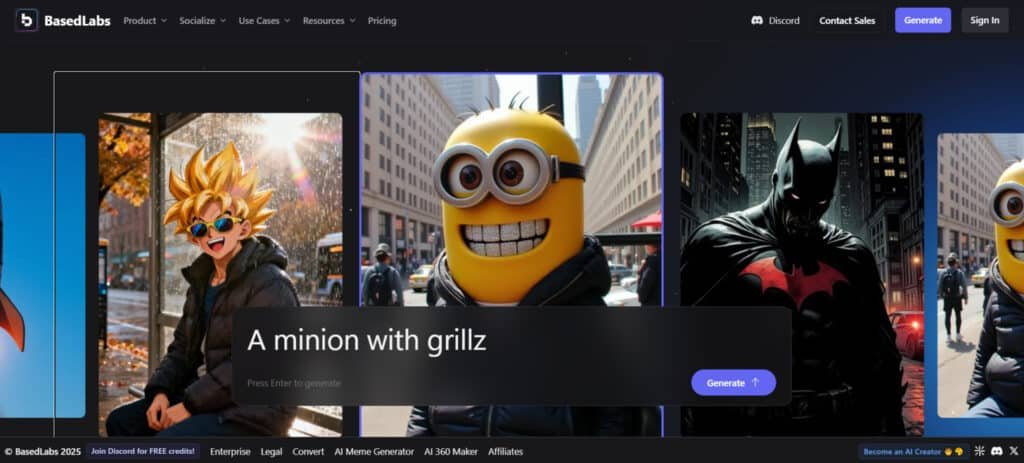This screenshot has height=463, width=1024.
Task: Click the Discord icon in footer
Action: 995,451
